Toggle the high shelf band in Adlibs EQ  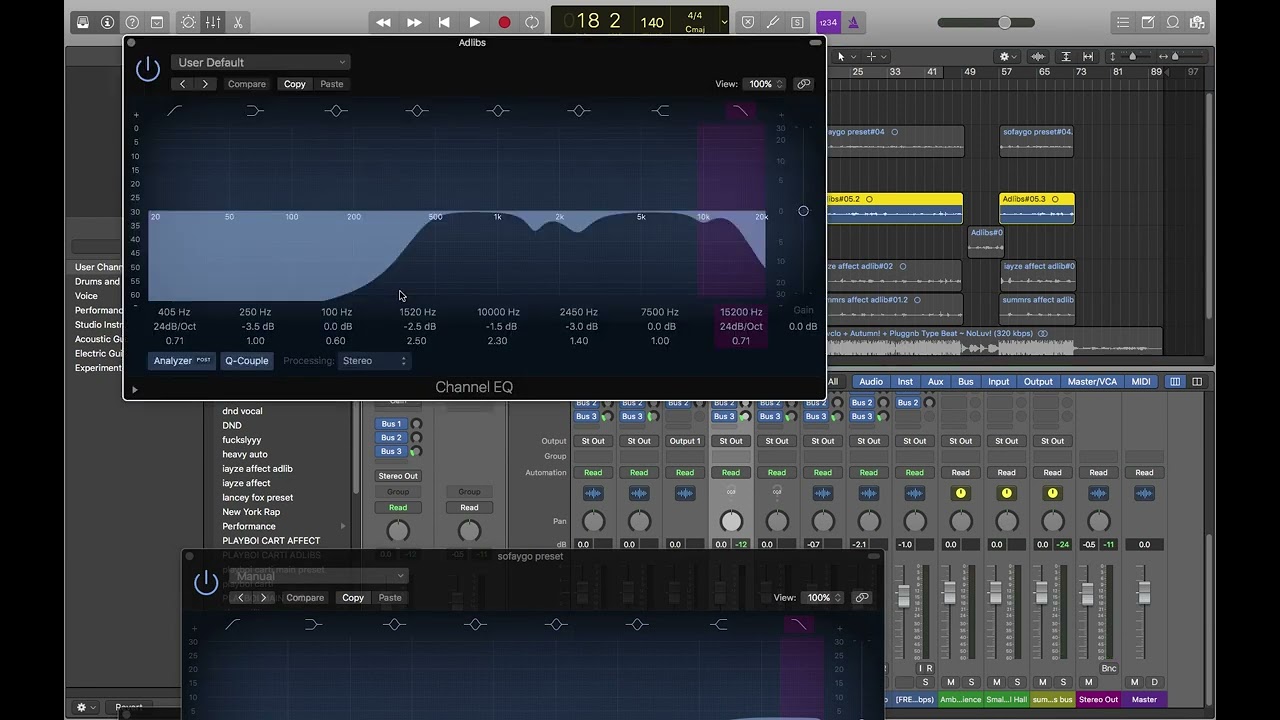pos(660,111)
